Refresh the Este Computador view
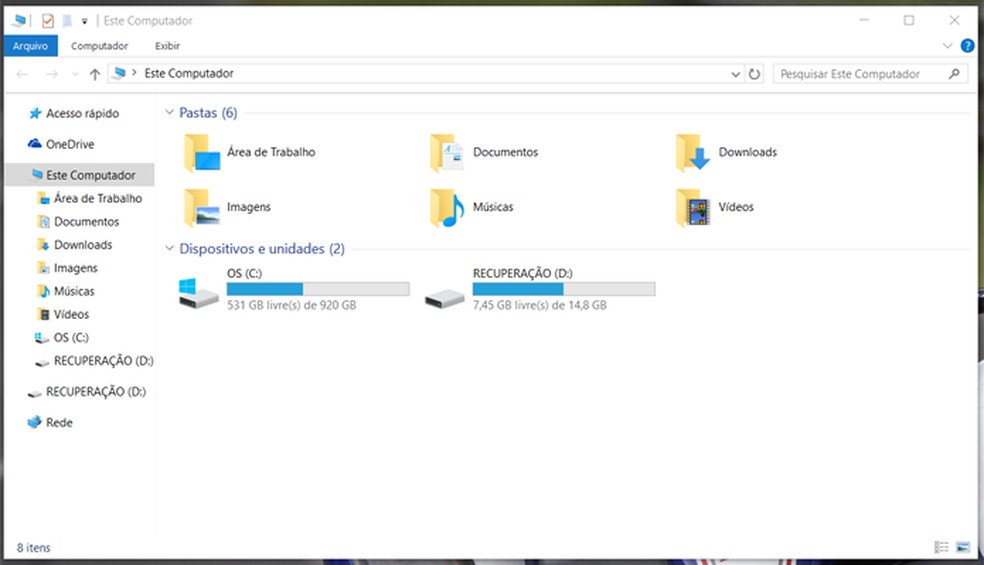 [754, 74]
